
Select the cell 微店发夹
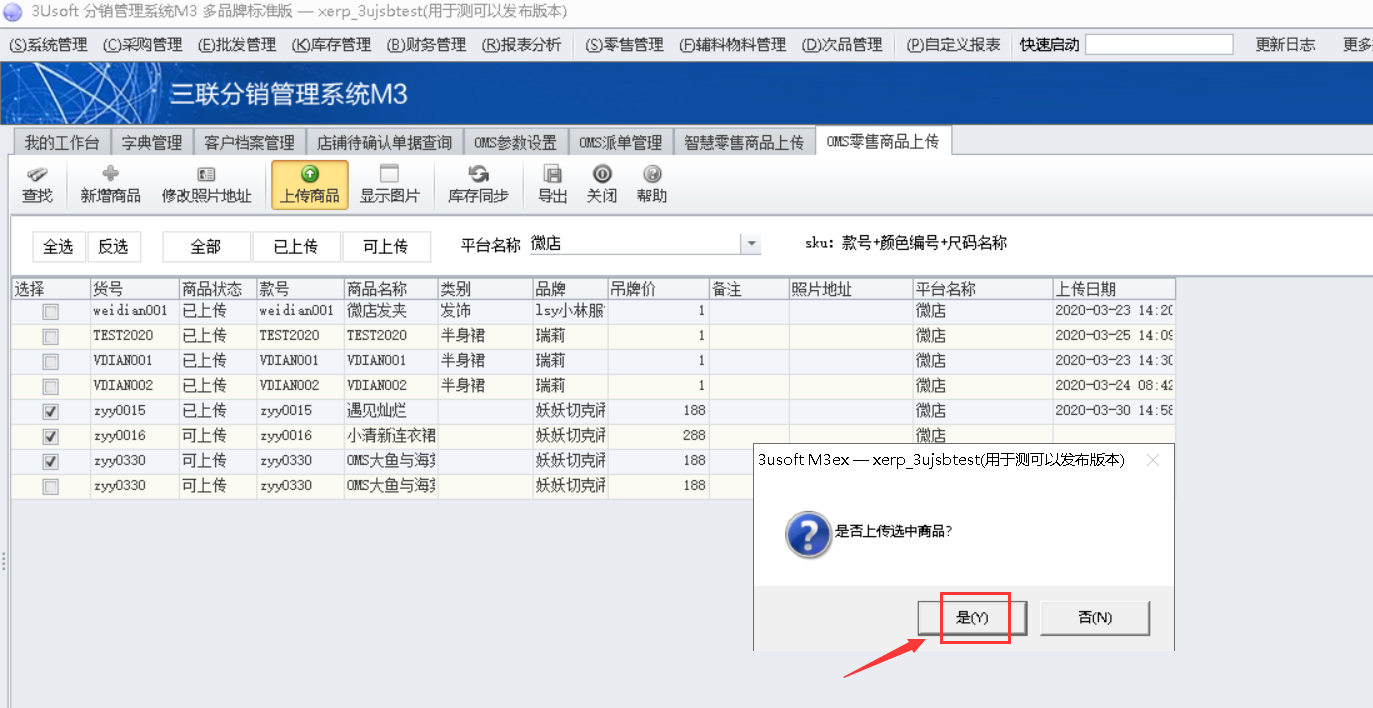(x=391, y=312)
